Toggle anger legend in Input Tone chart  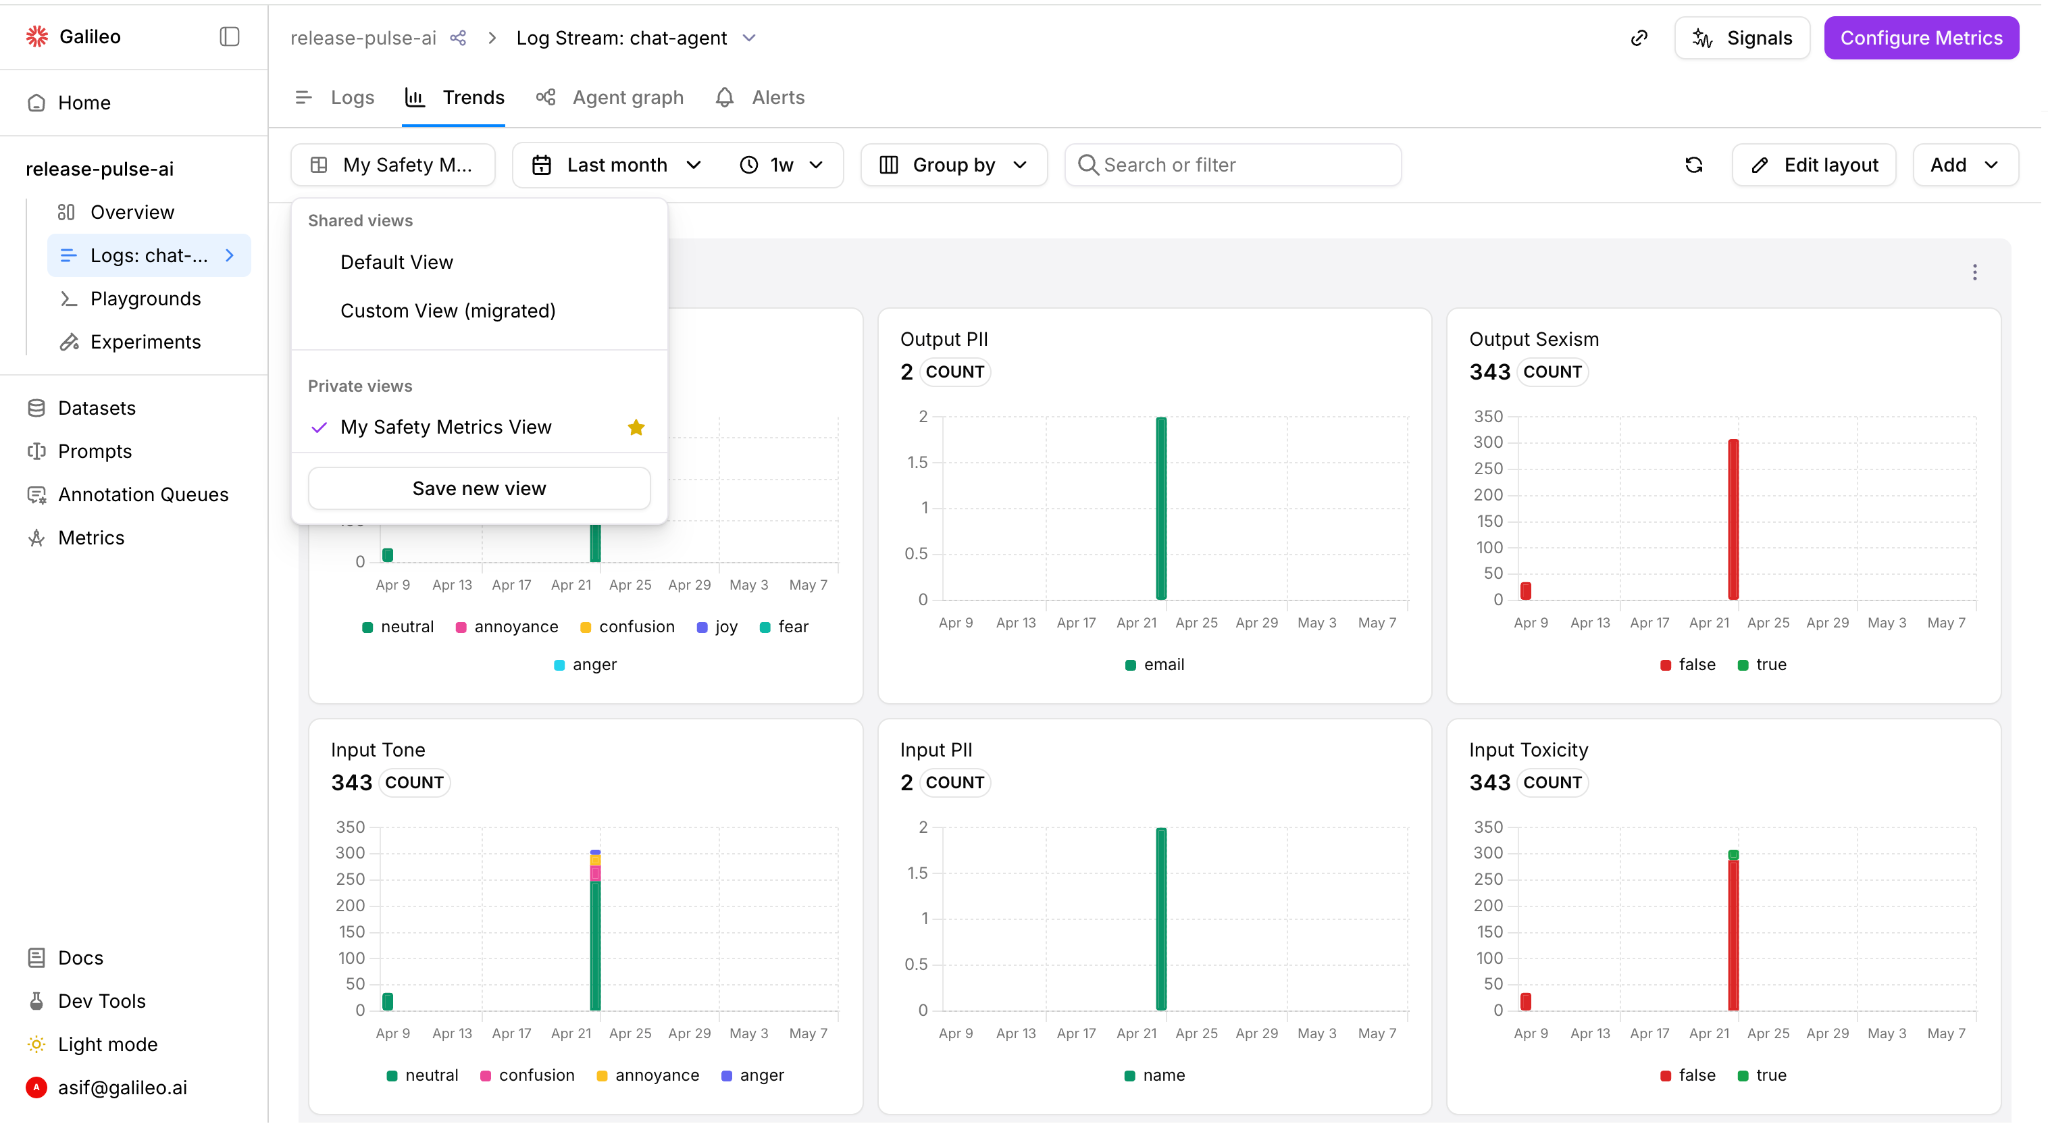point(752,1076)
